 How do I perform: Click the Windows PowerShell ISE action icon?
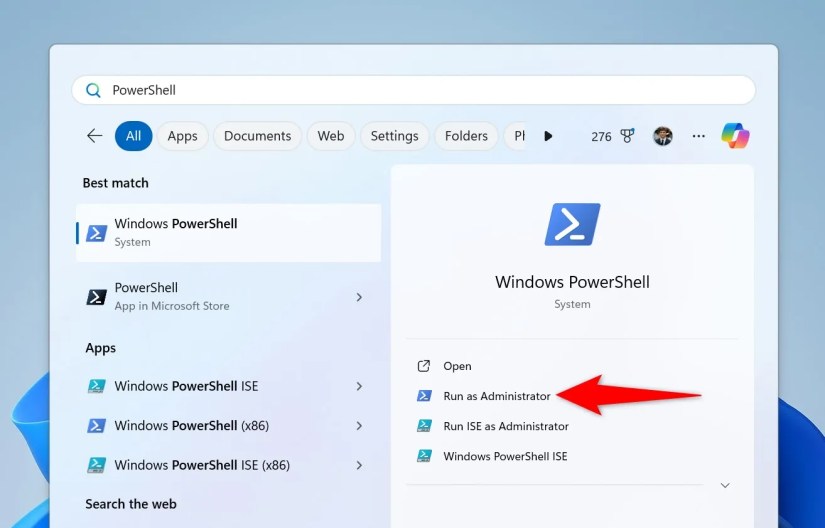424,456
